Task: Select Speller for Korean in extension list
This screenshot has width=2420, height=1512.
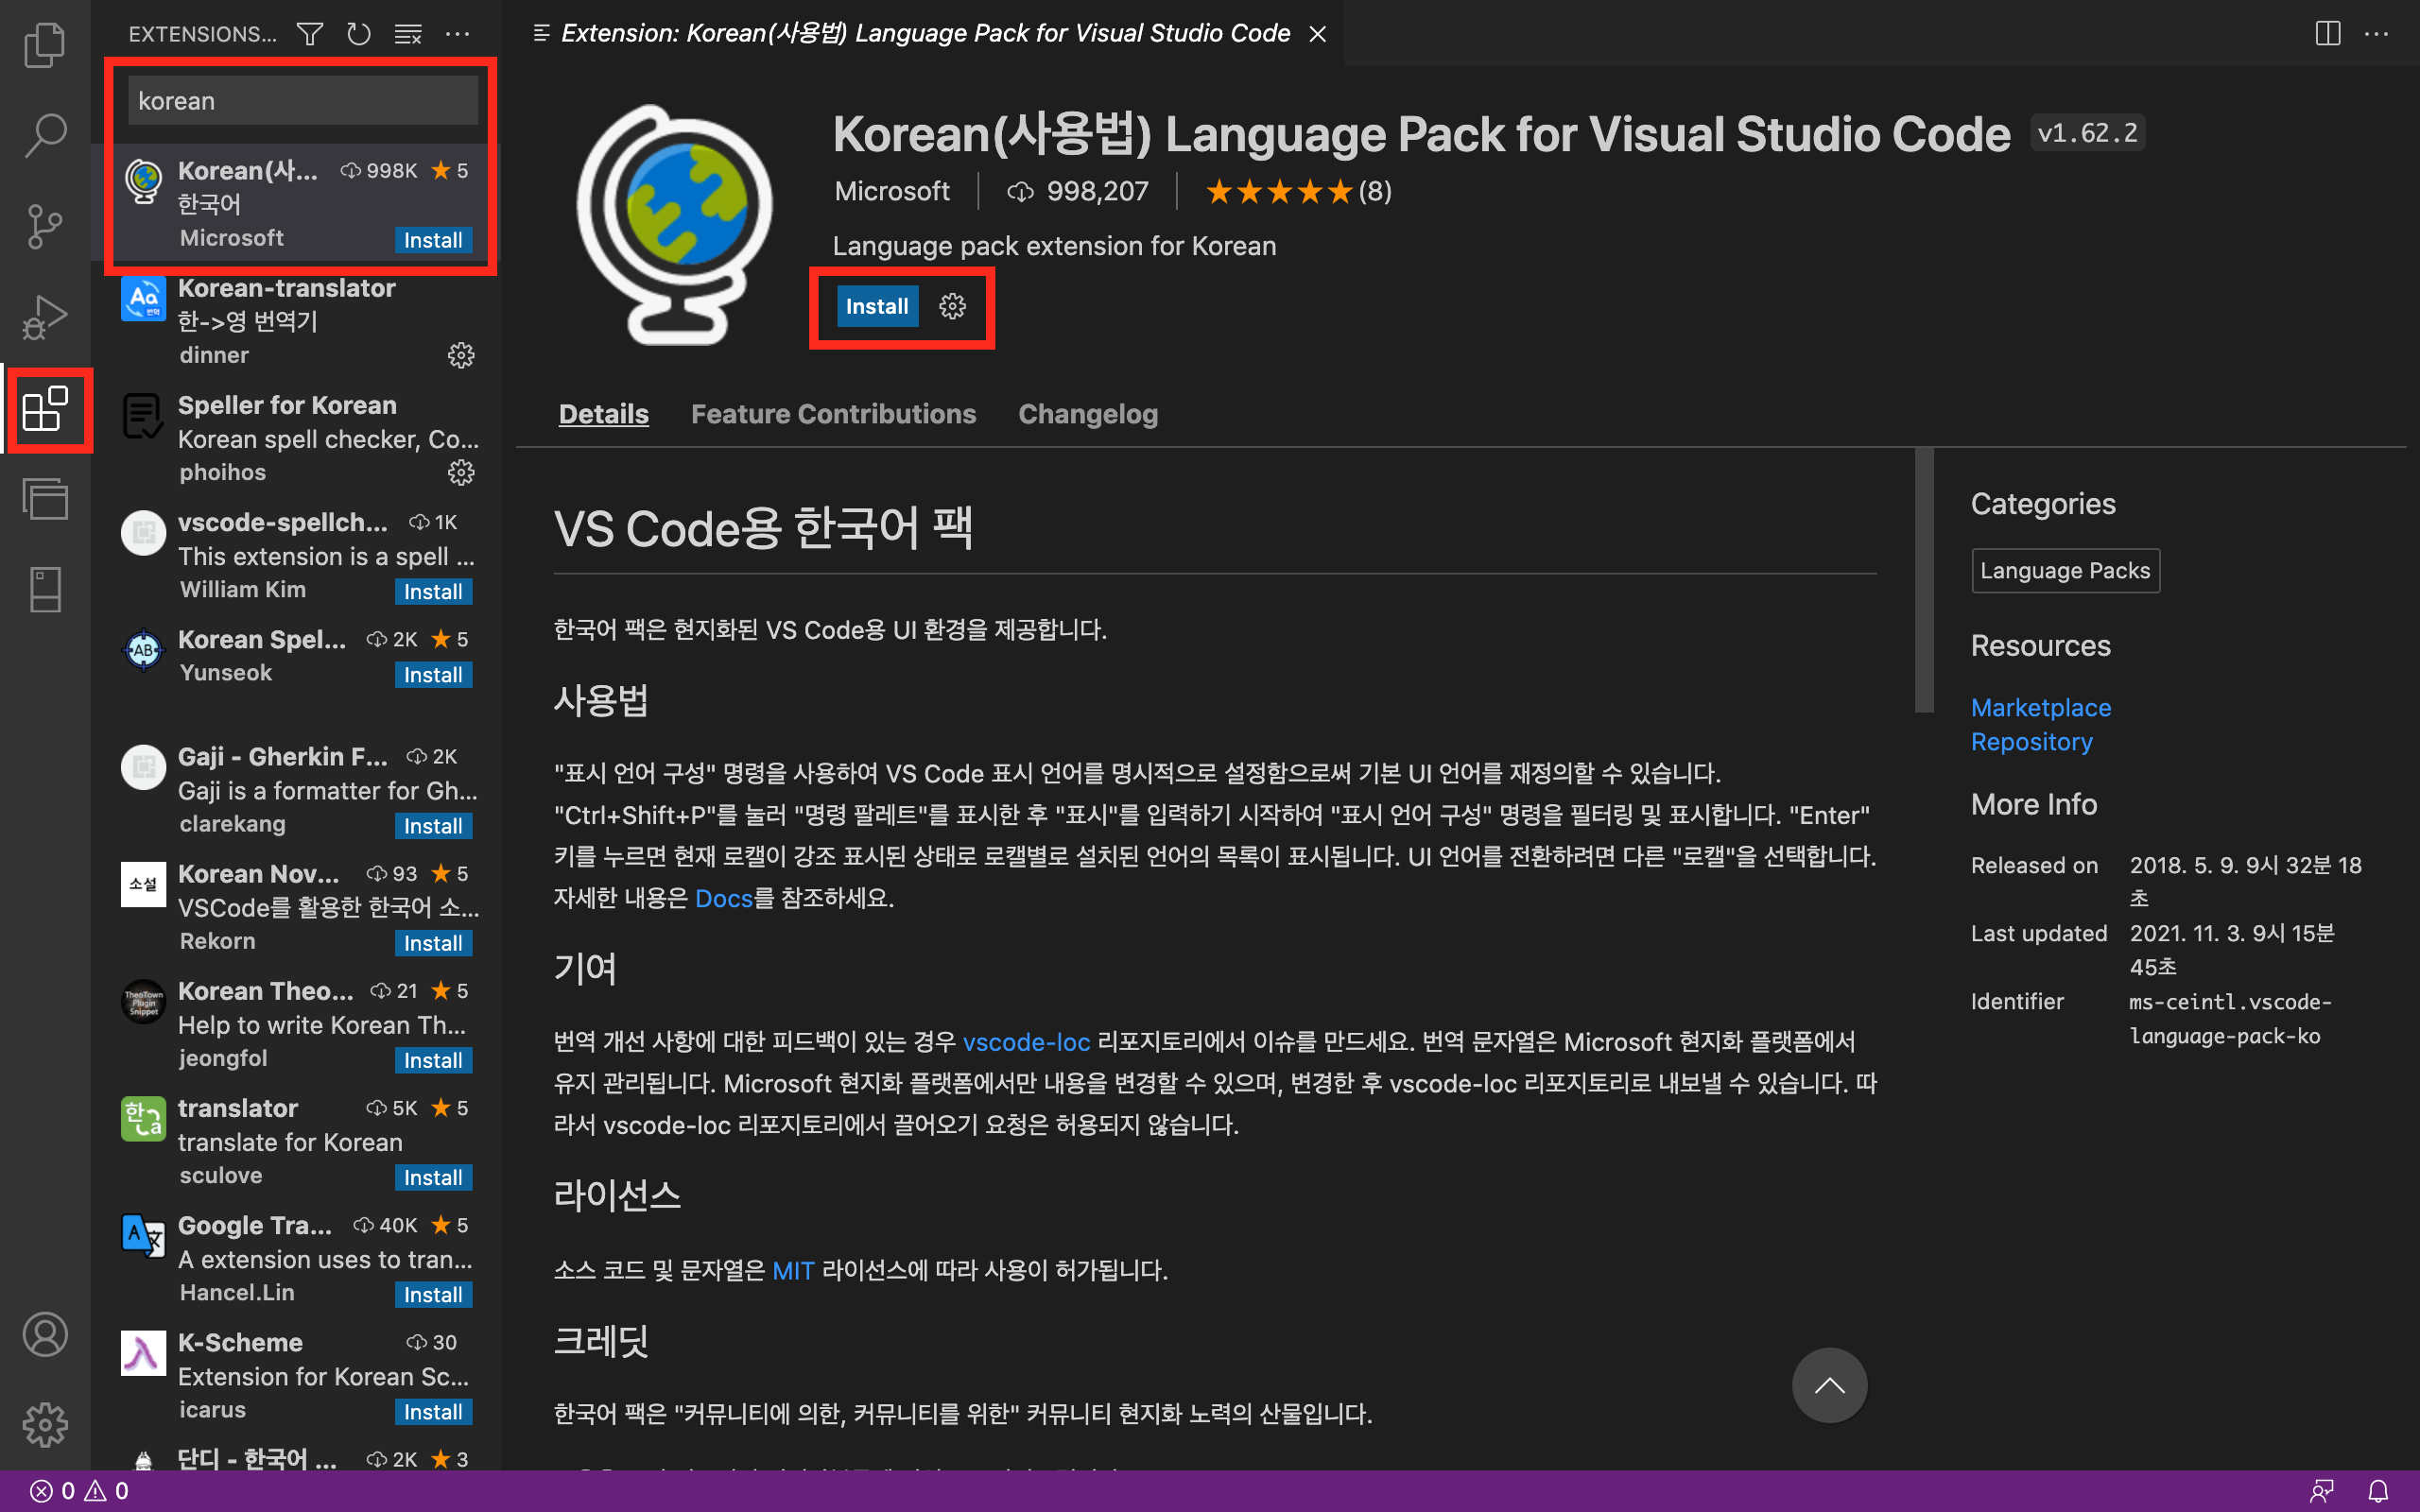Action: [296, 438]
